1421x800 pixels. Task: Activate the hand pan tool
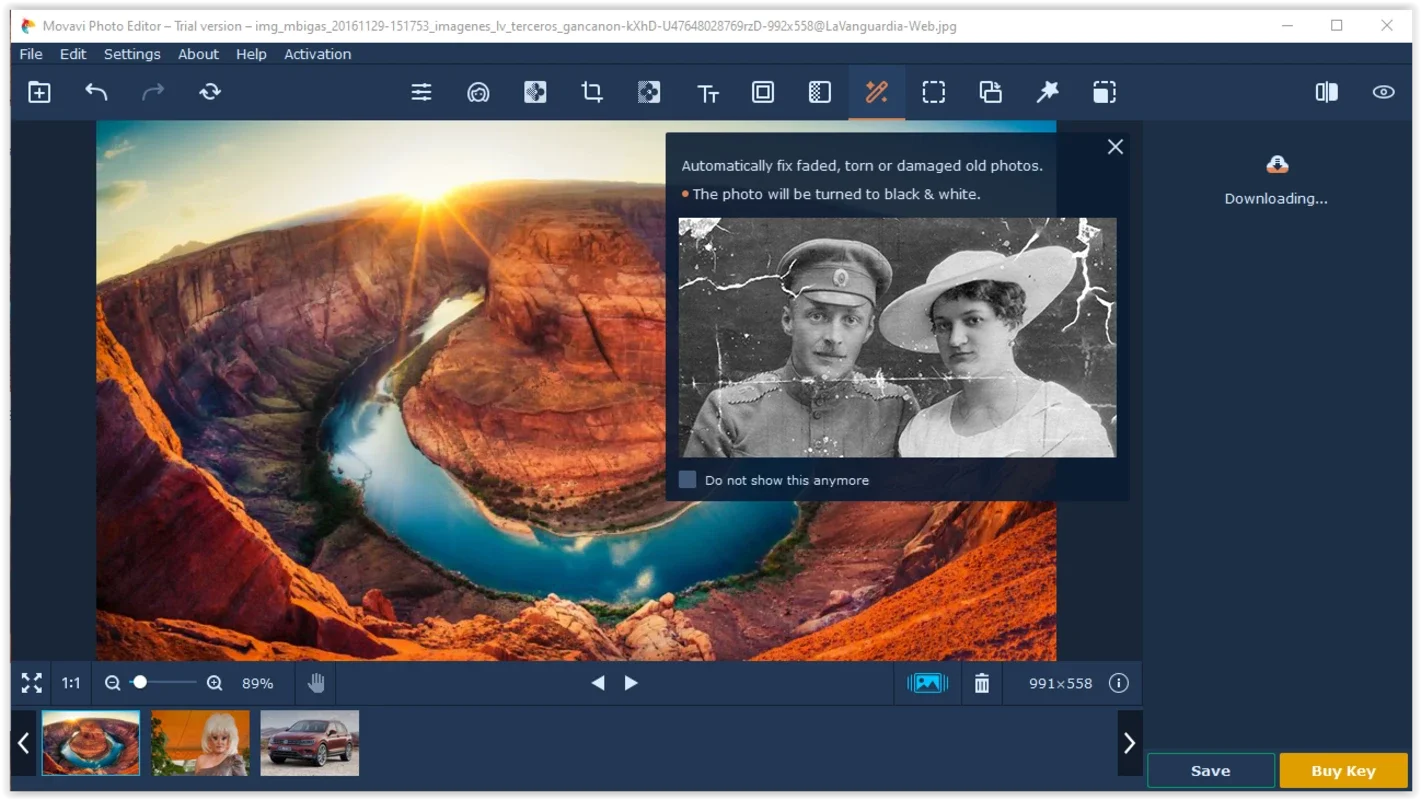[316, 683]
